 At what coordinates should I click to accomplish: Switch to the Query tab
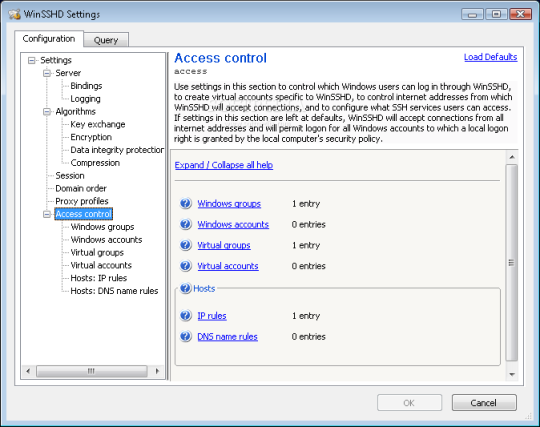coord(106,40)
